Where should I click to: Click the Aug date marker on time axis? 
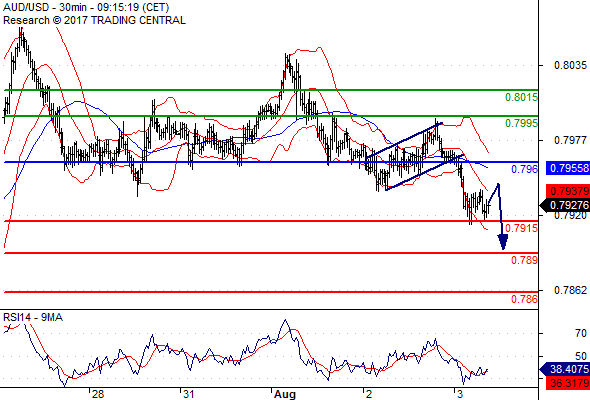(x=285, y=394)
